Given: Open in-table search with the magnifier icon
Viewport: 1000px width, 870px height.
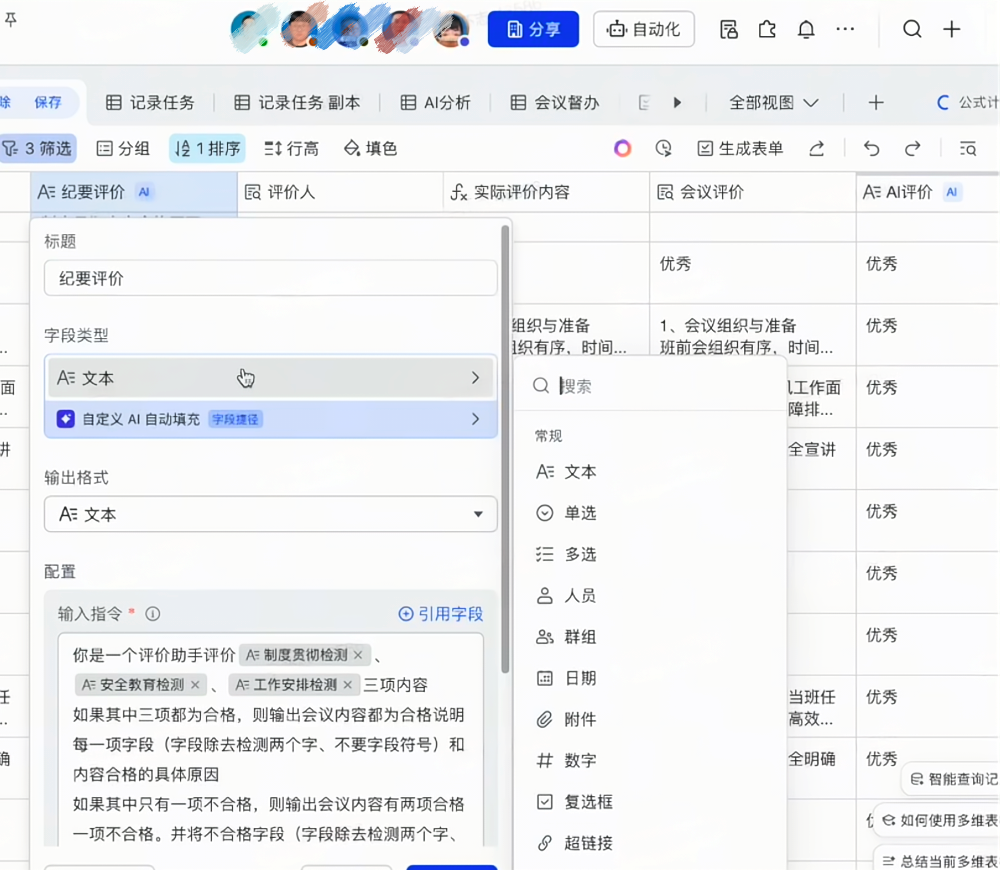Looking at the screenshot, I should tap(966, 147).
